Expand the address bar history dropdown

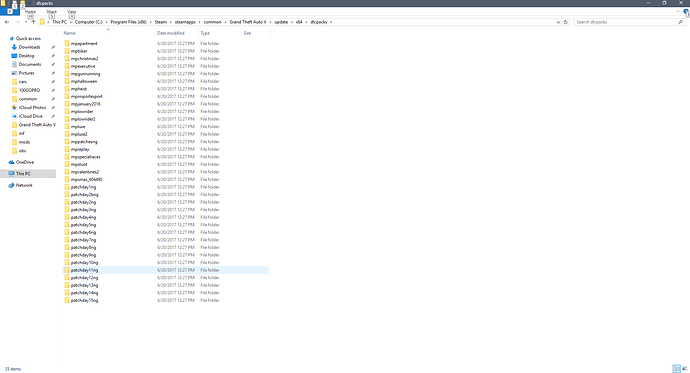coord(558,22)
